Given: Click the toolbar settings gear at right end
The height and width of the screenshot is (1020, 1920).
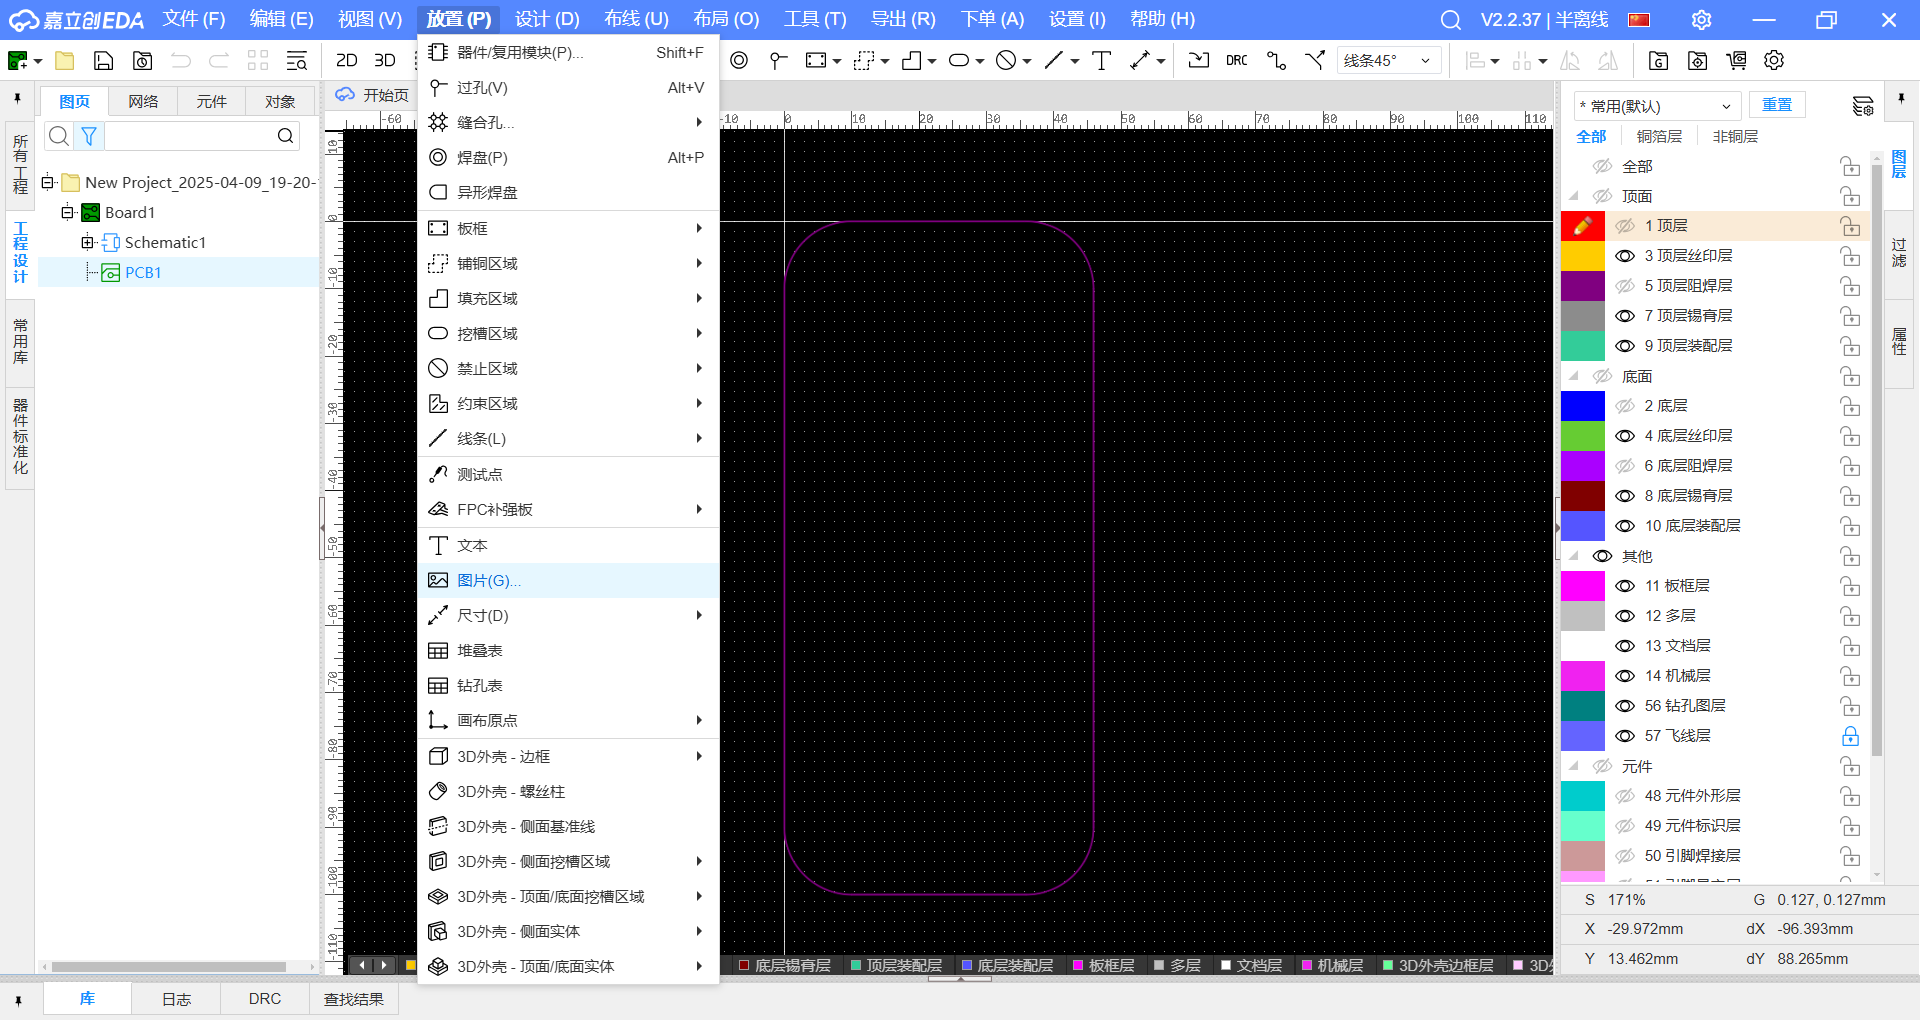Looking at the screenshot, I should click(x=1774, y=61).
